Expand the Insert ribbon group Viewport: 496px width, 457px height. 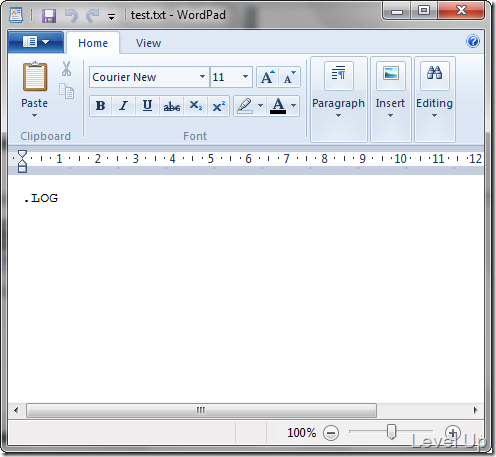click(x=390, y=99)
